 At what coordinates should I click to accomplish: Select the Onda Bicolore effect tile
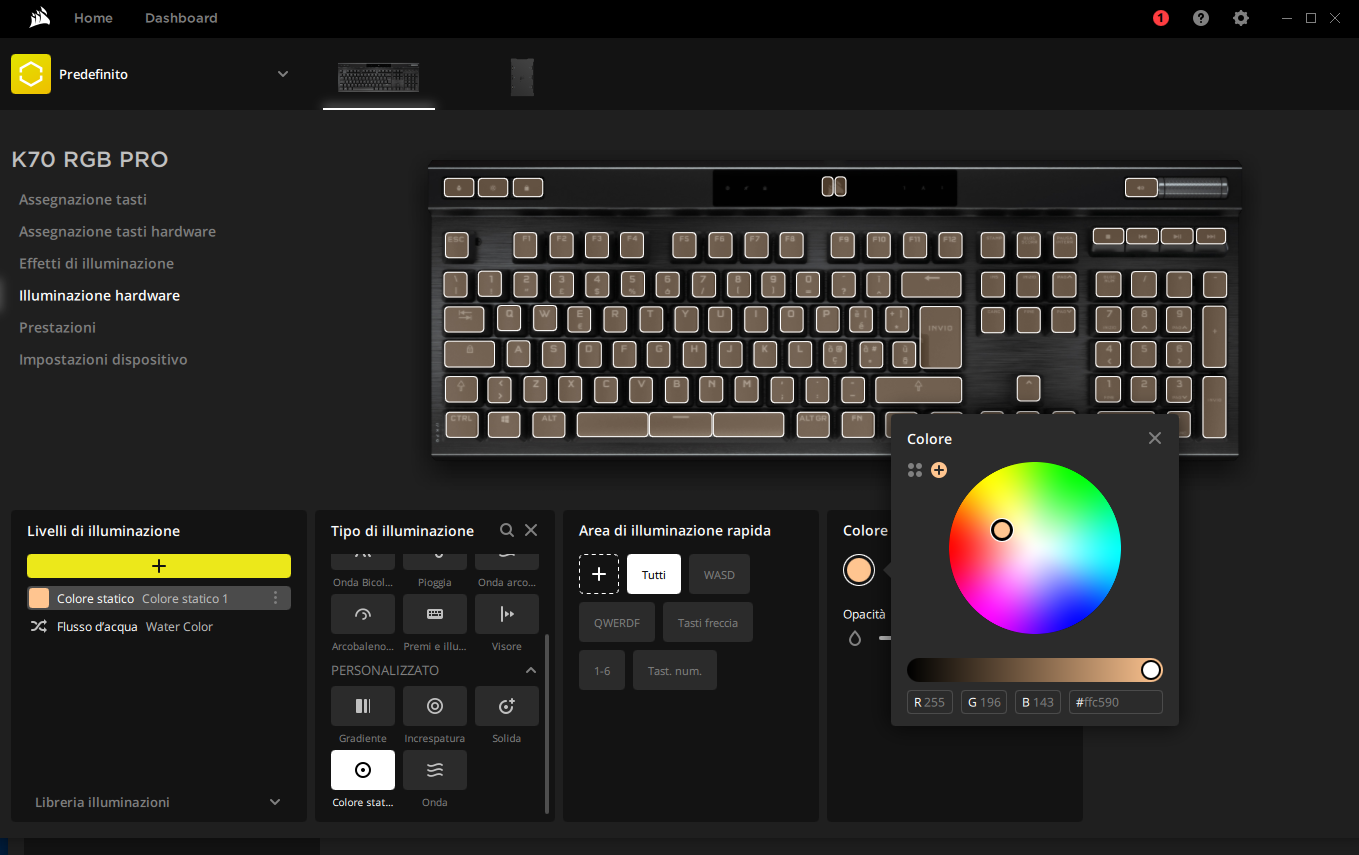(x=363, y=561)
